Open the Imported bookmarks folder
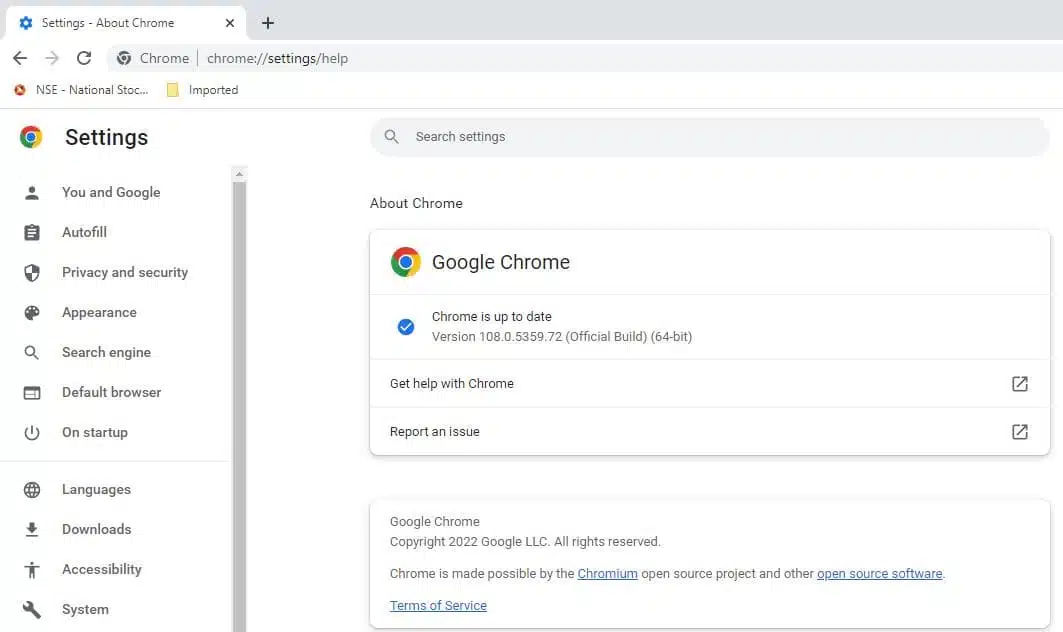 click(203, 90)
